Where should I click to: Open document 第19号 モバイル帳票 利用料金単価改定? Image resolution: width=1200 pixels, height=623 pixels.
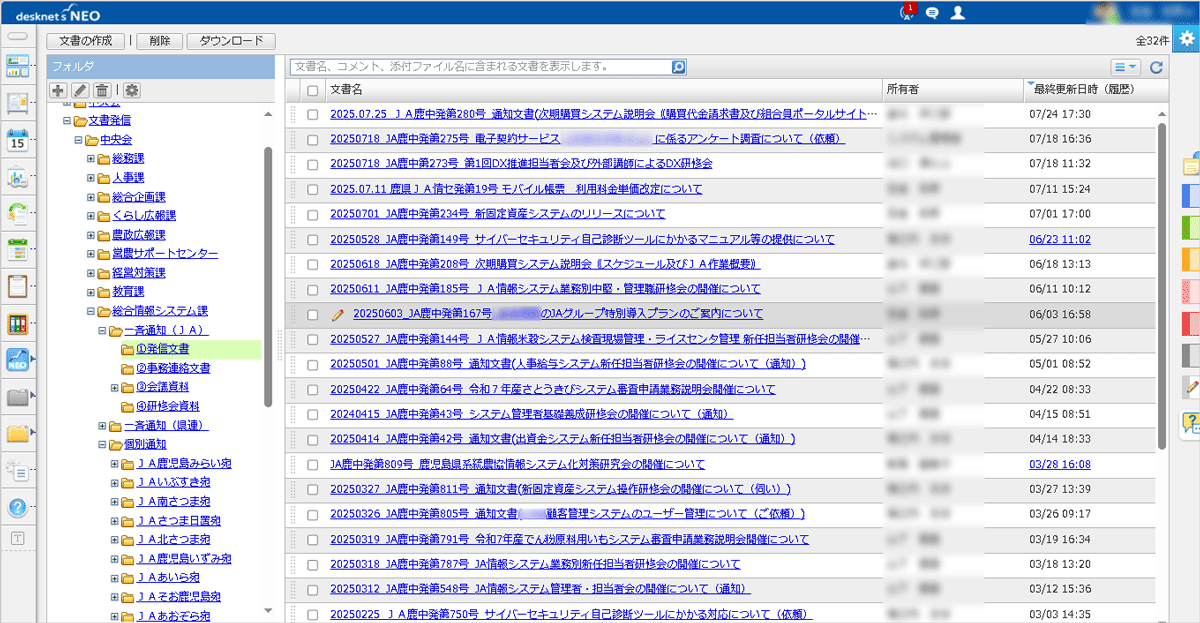(516, 189)
